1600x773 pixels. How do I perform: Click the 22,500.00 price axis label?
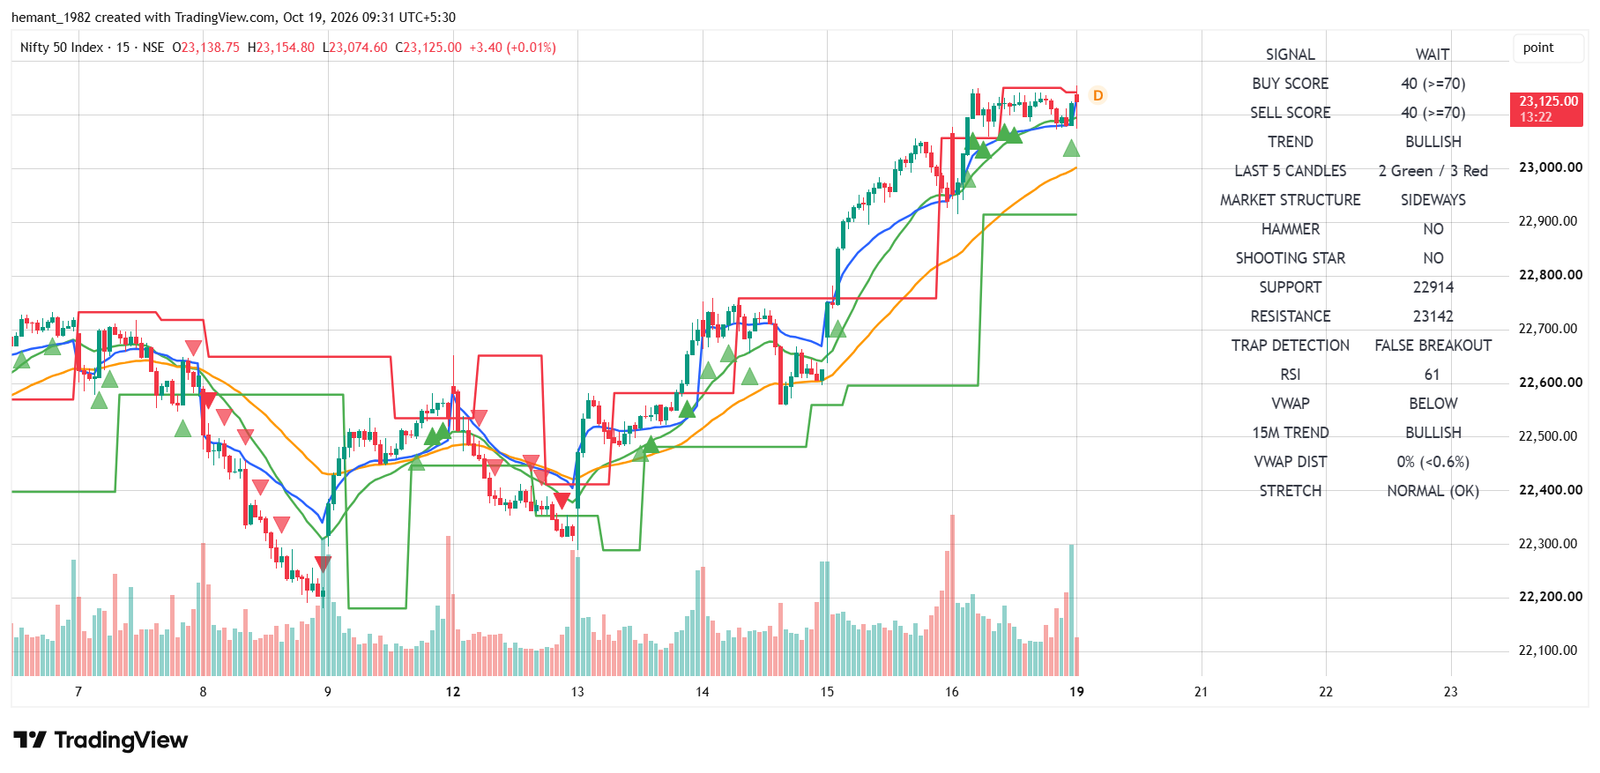click(x=1550, y=437)
